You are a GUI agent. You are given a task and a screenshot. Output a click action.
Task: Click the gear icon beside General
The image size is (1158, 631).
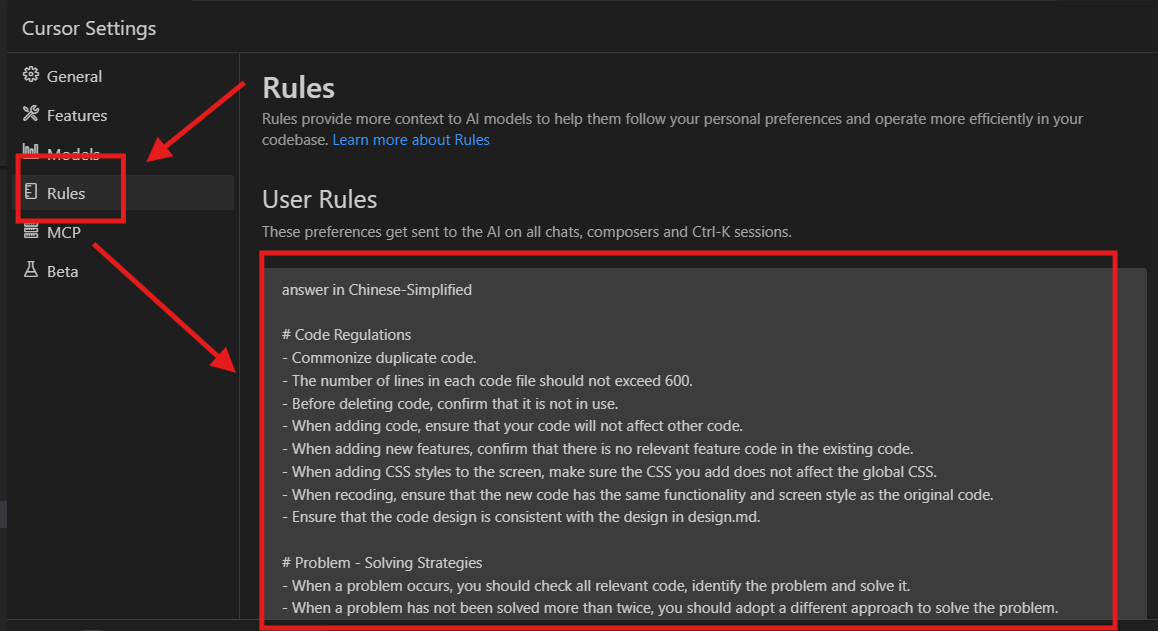[x=30, y=76]
